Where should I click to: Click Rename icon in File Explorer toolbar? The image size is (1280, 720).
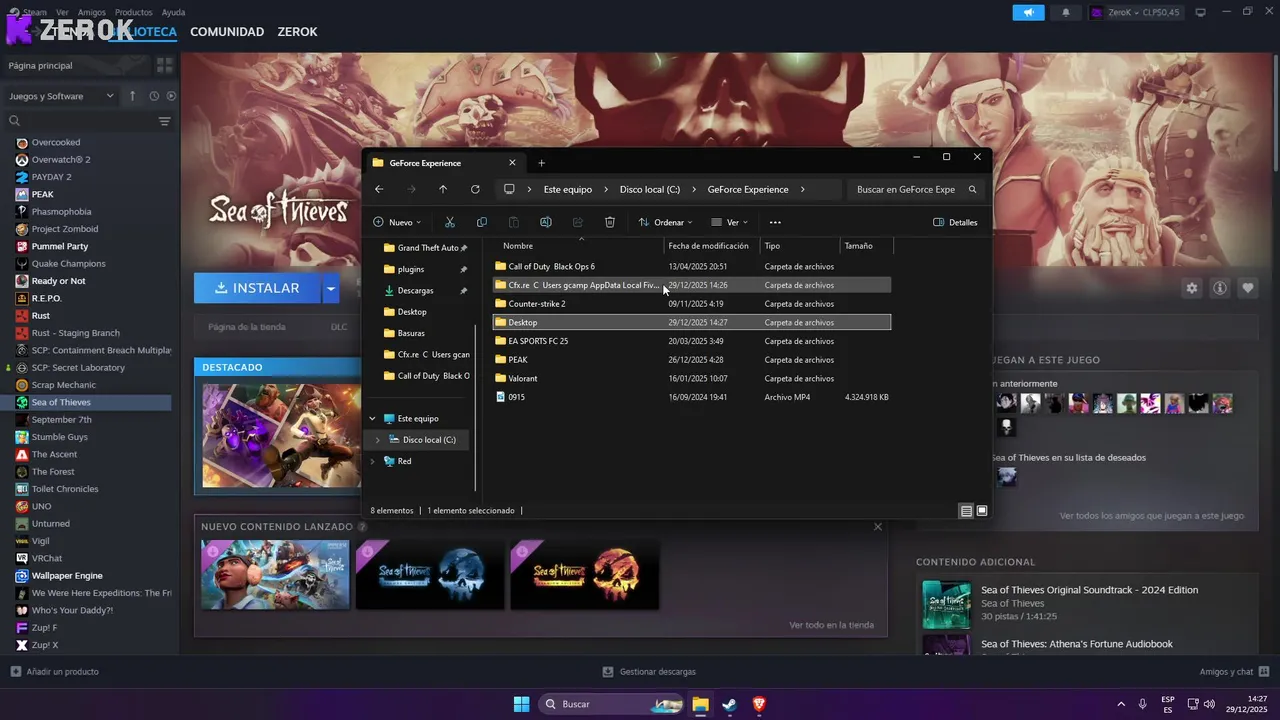[546, 222]
